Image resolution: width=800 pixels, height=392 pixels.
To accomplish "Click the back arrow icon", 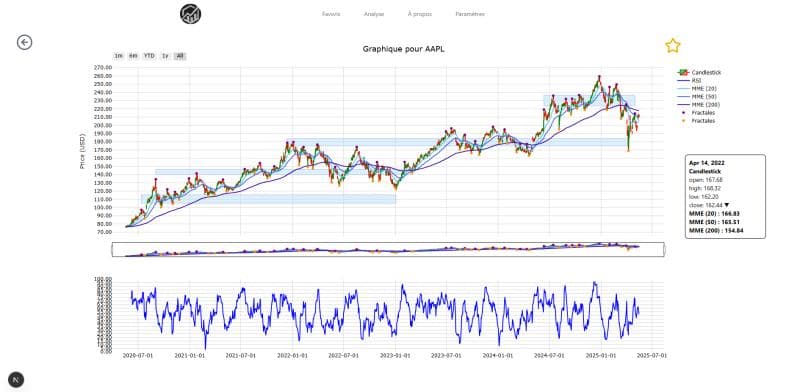I will pos(24,42).
